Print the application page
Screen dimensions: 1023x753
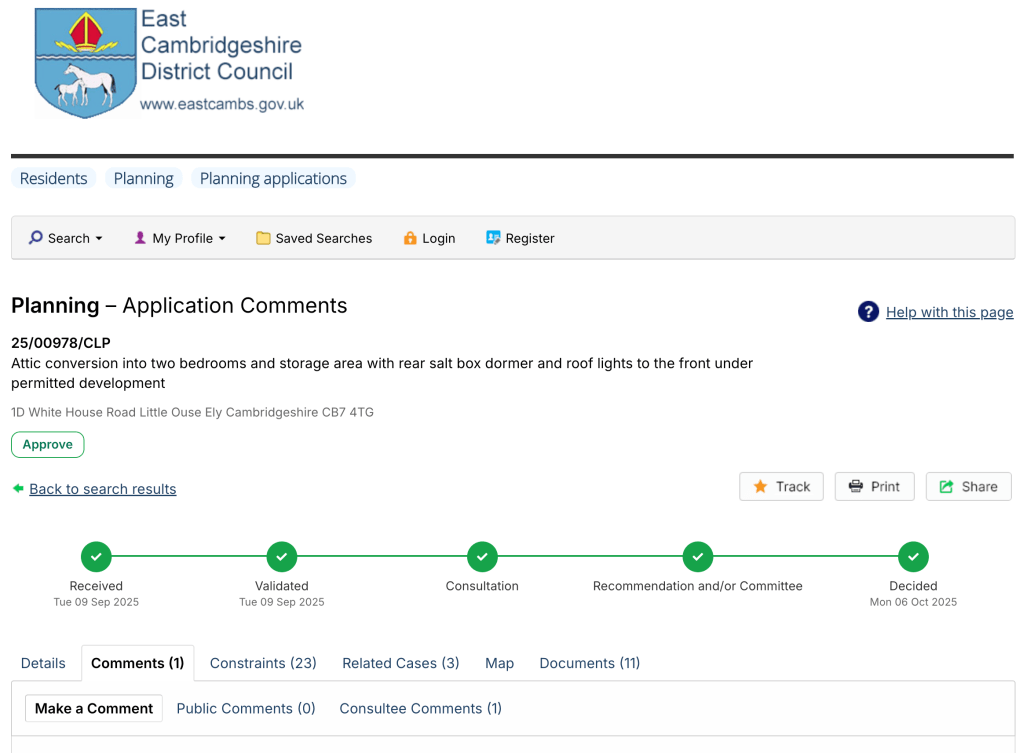(874, 486)
